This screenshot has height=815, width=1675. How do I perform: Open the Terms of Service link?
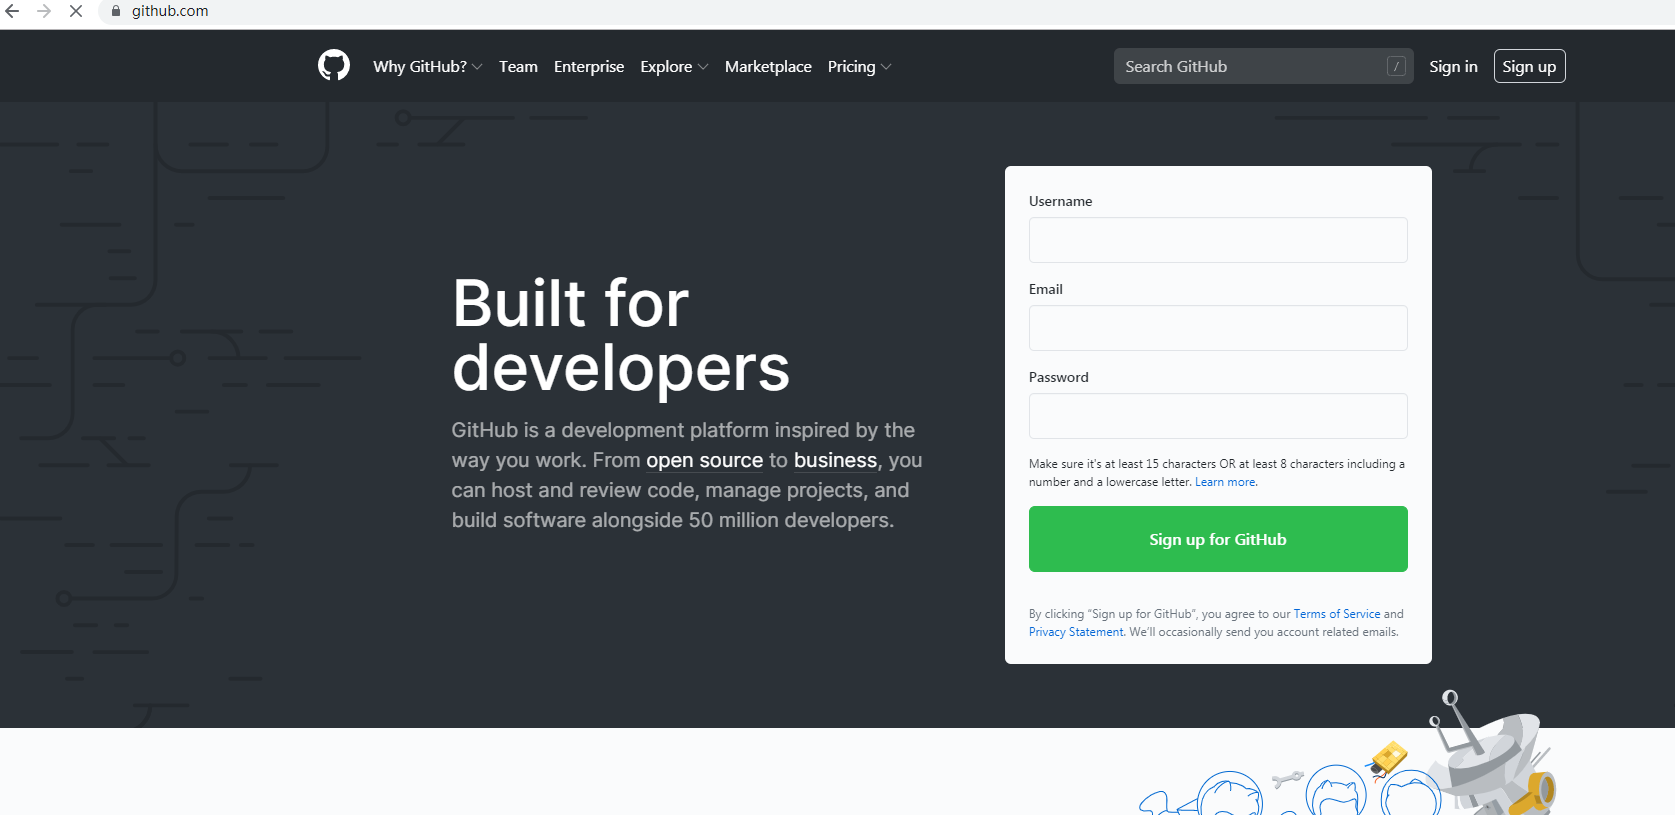click(x=1337, y=614)
